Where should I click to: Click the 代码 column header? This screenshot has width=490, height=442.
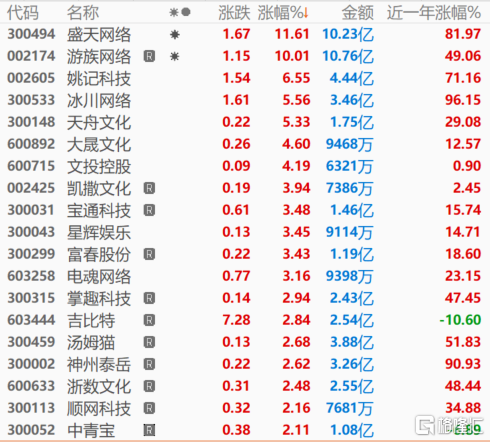click(x=23, y=13)
